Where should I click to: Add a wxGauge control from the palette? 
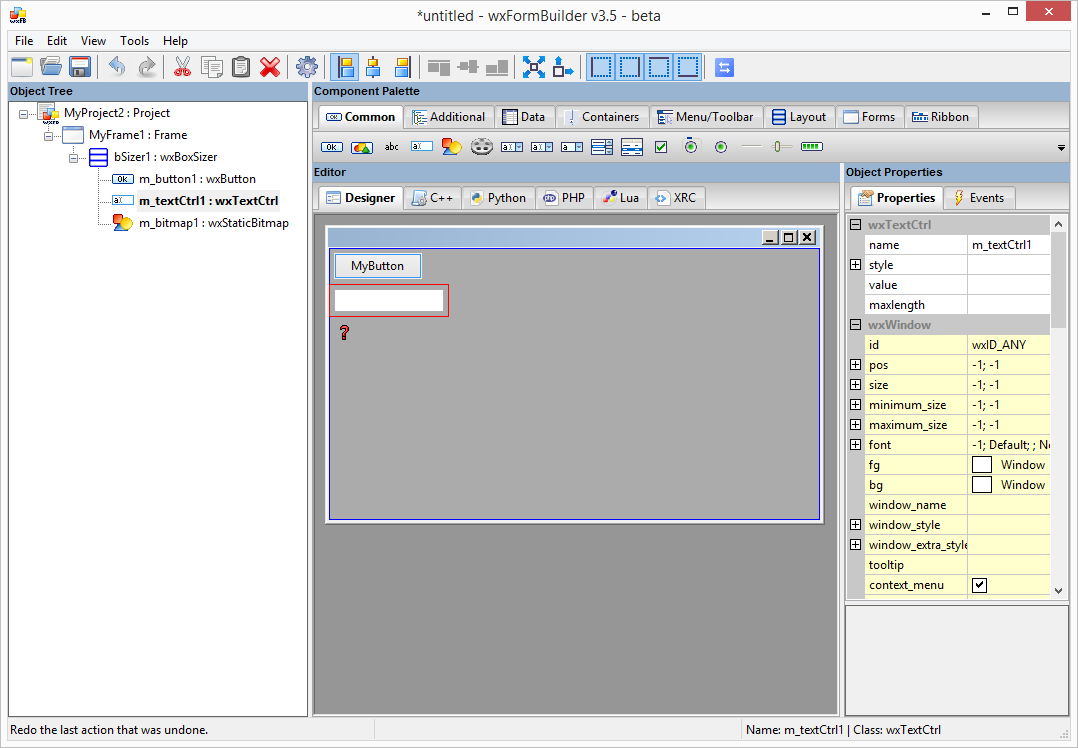pyautogui.click(x=811, y=146)
